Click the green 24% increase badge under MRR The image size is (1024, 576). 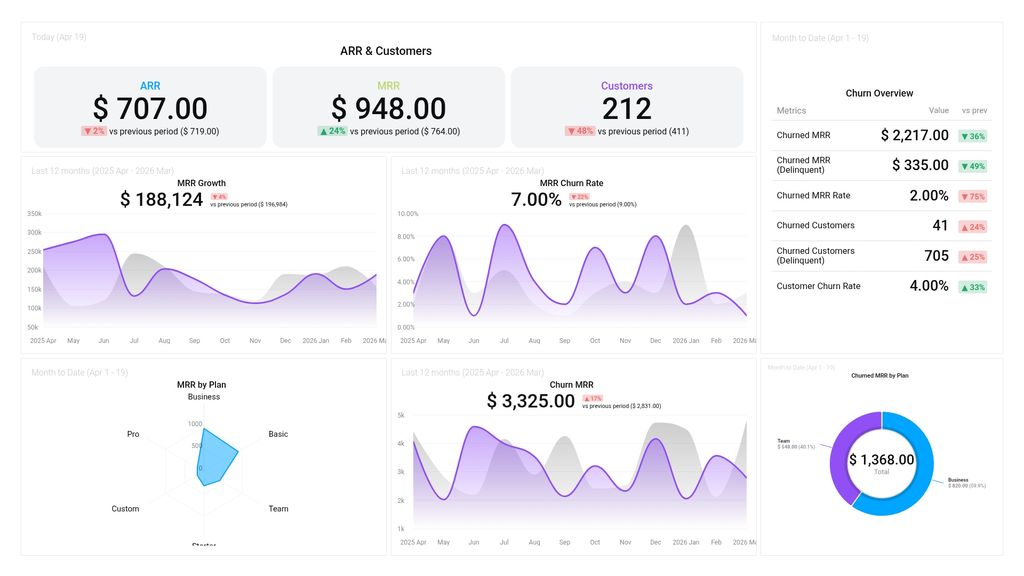click(x=333, y=131)
